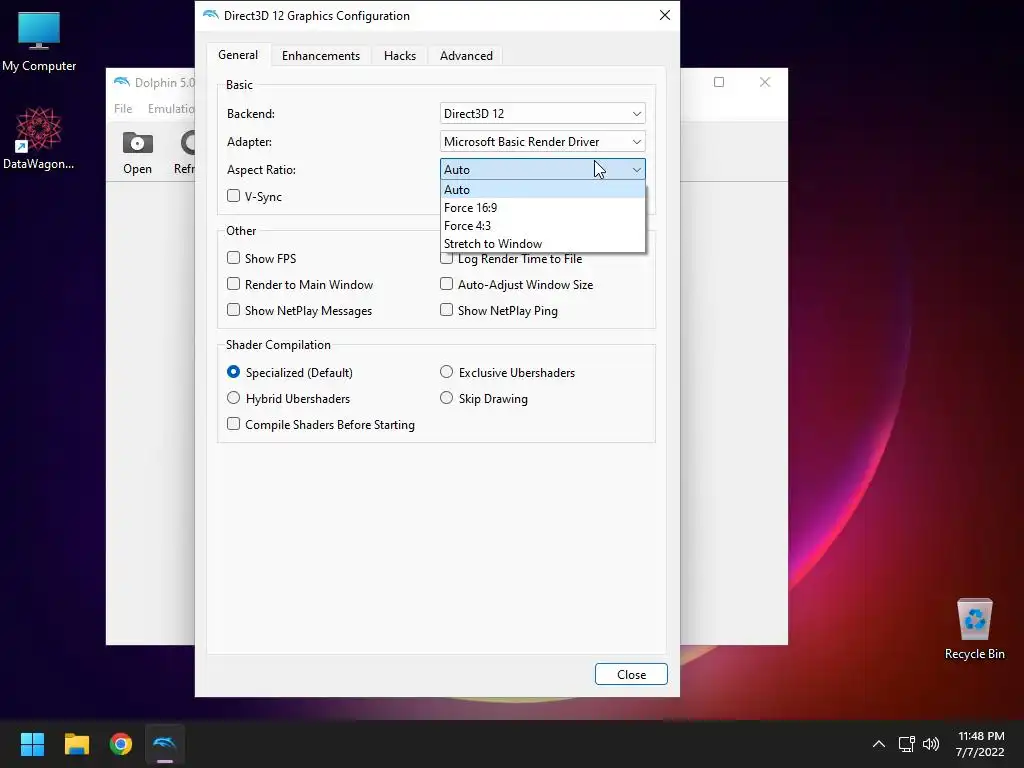Viewport: 1024px width, 768px height.
Task: Toggle Show NetPlay Messages
Action: pyautogui.click(x=233, y=310)
